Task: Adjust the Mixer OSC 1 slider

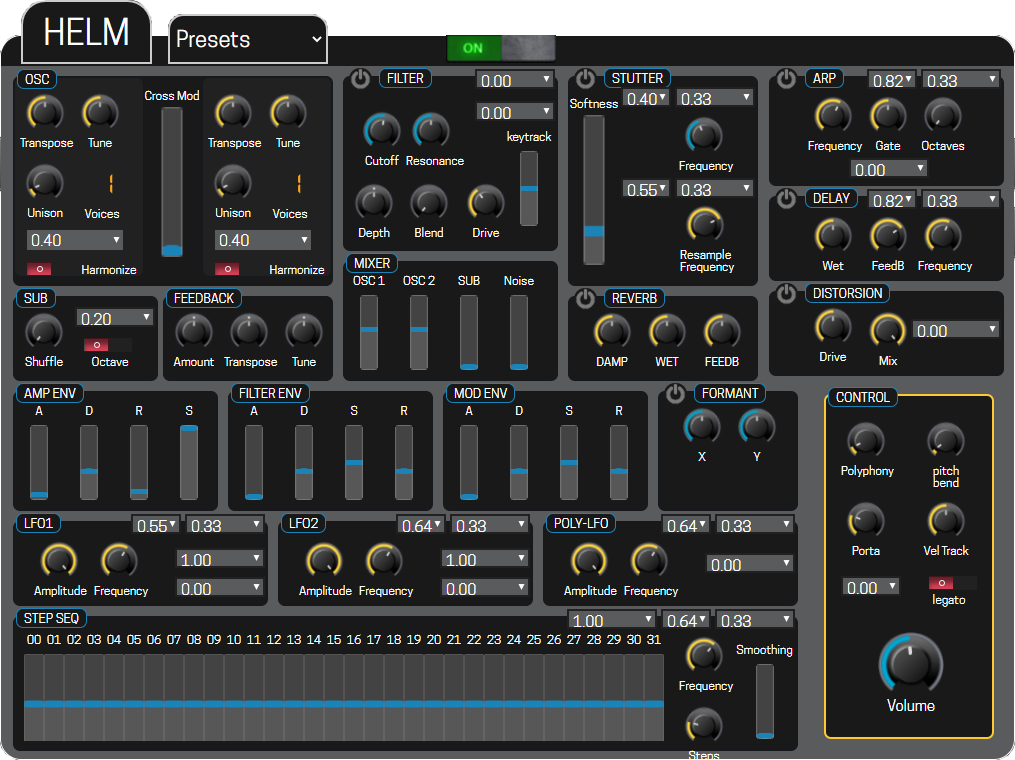Action: tap(368, 332)
